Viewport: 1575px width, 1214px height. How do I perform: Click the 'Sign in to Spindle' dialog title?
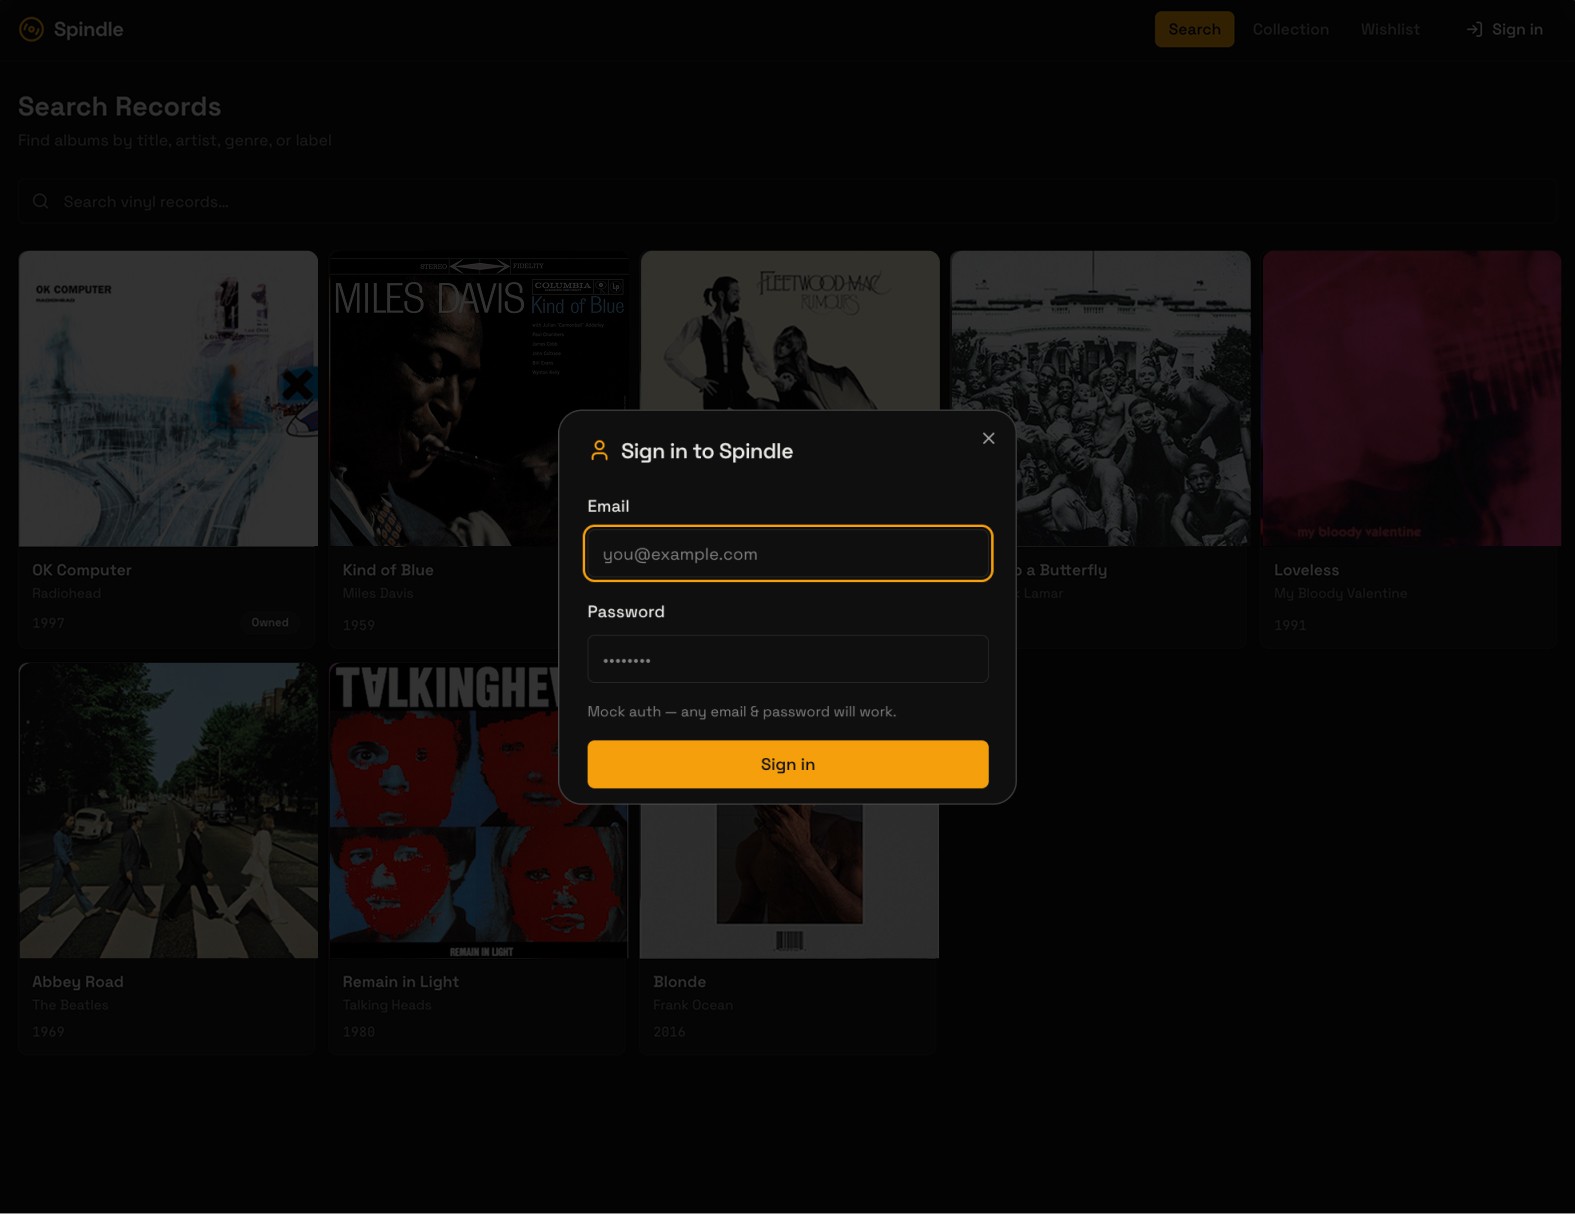pos(707,451)
